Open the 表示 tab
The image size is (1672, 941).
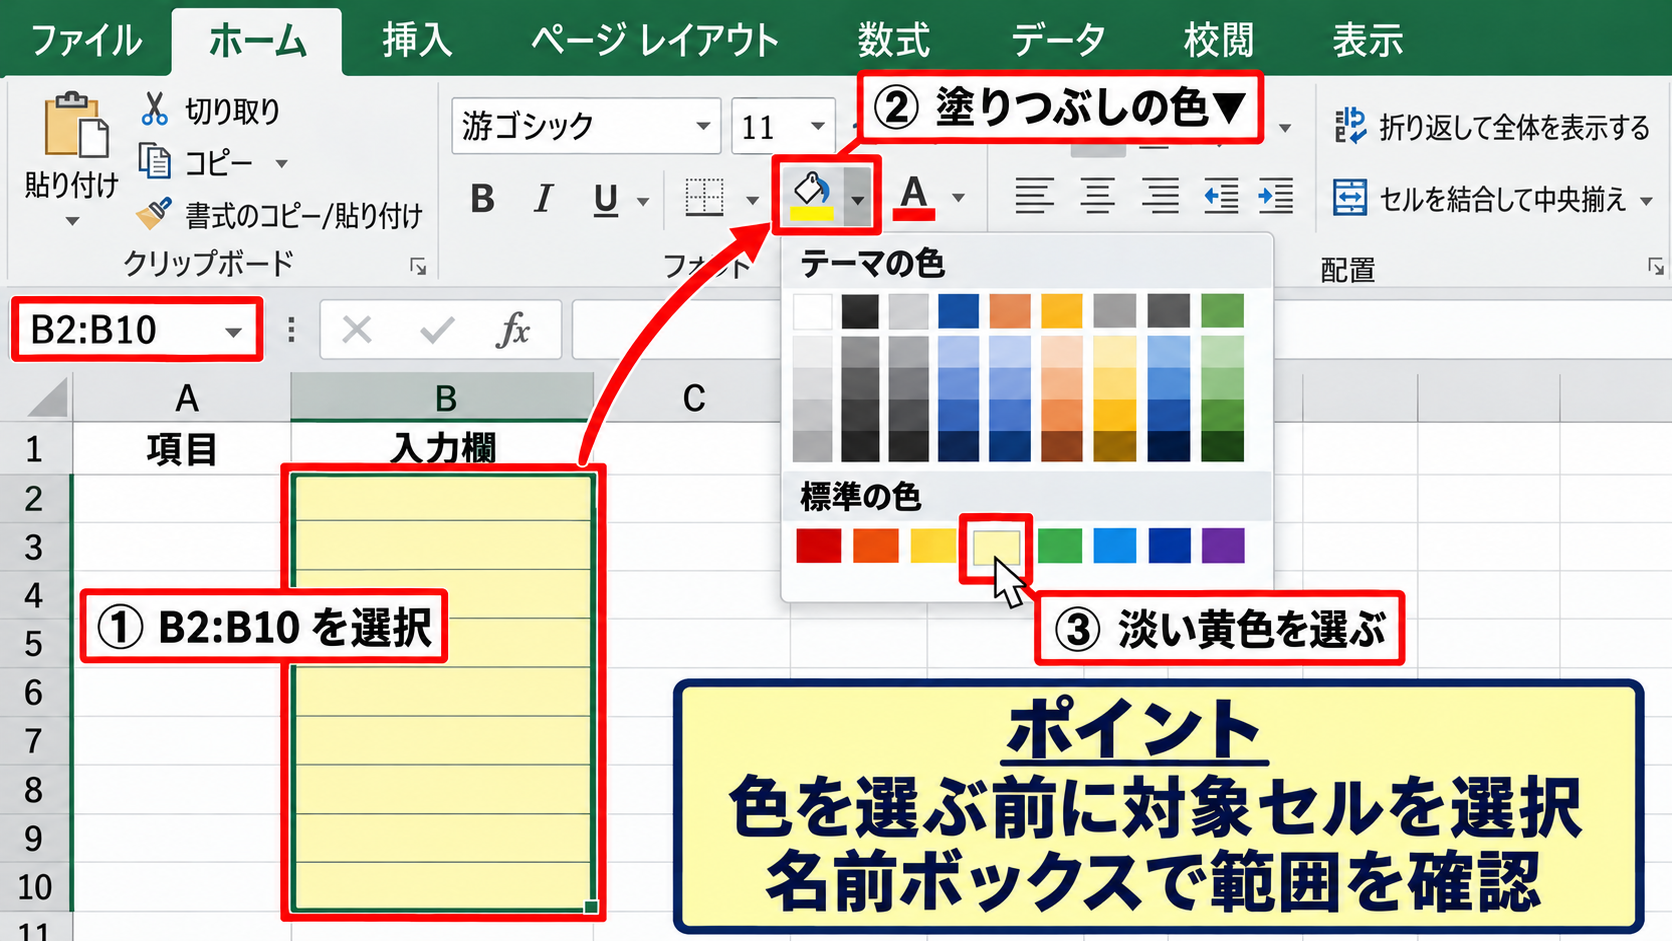(1367, 40)
